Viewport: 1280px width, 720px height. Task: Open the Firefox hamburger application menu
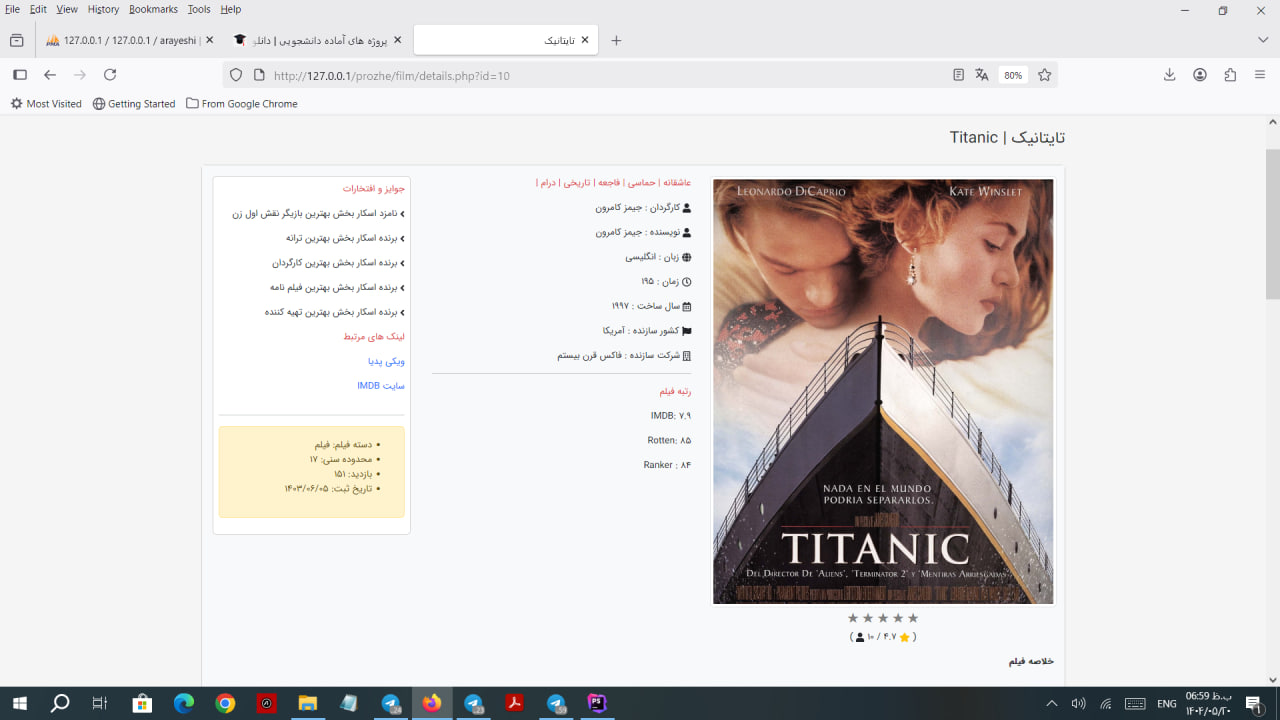pos(1260,75)
